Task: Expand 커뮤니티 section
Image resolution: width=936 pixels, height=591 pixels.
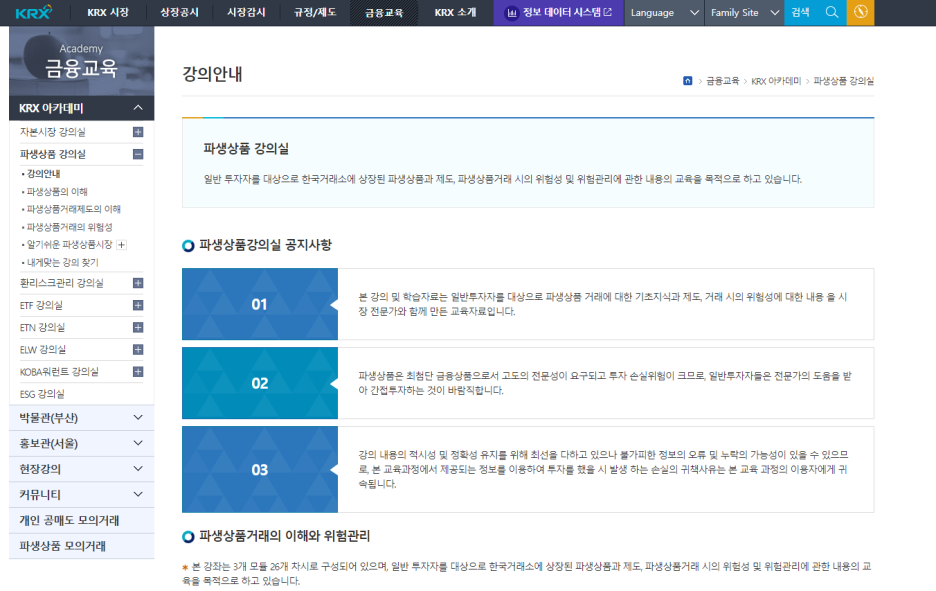Action: (x=82, y=495)
